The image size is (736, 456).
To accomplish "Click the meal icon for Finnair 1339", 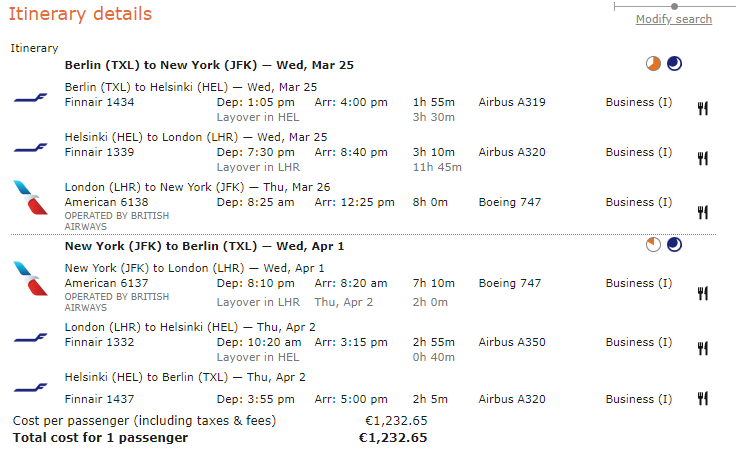I will coord(703,158).
